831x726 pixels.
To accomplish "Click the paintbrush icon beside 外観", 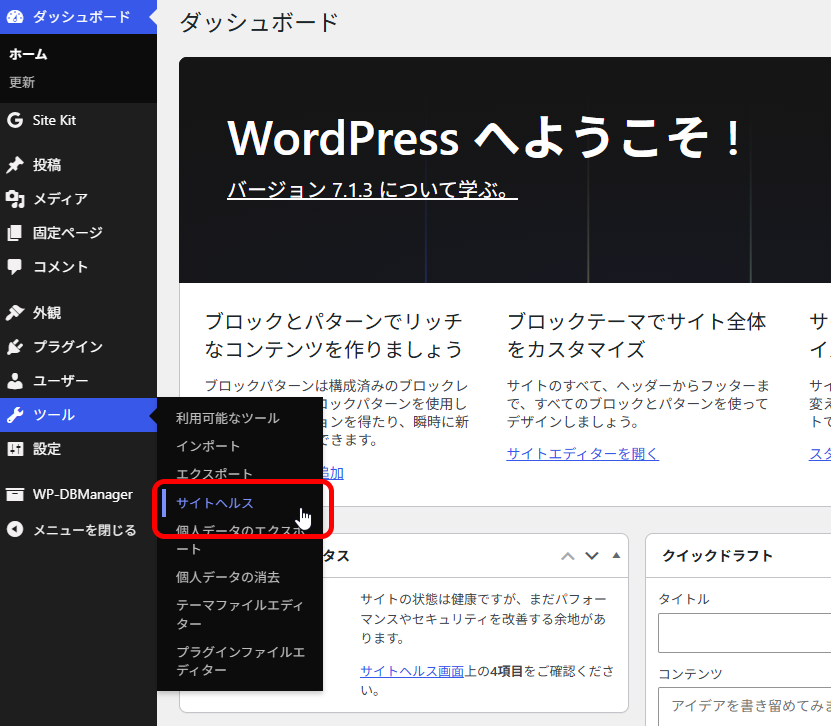I will pos(15,313).
